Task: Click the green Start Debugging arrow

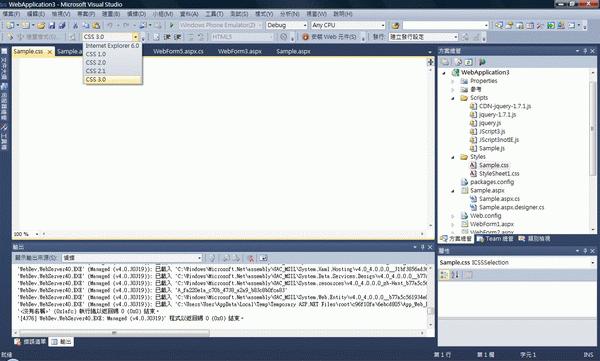Action: 171,25
